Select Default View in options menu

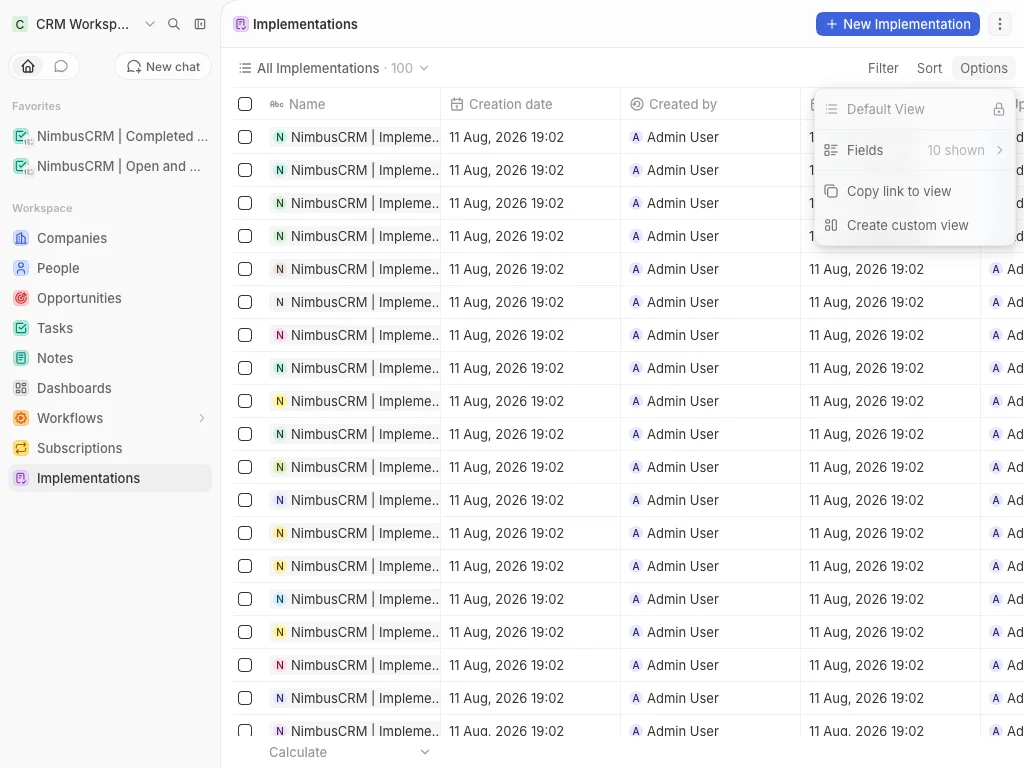click(x=914, y=109)
